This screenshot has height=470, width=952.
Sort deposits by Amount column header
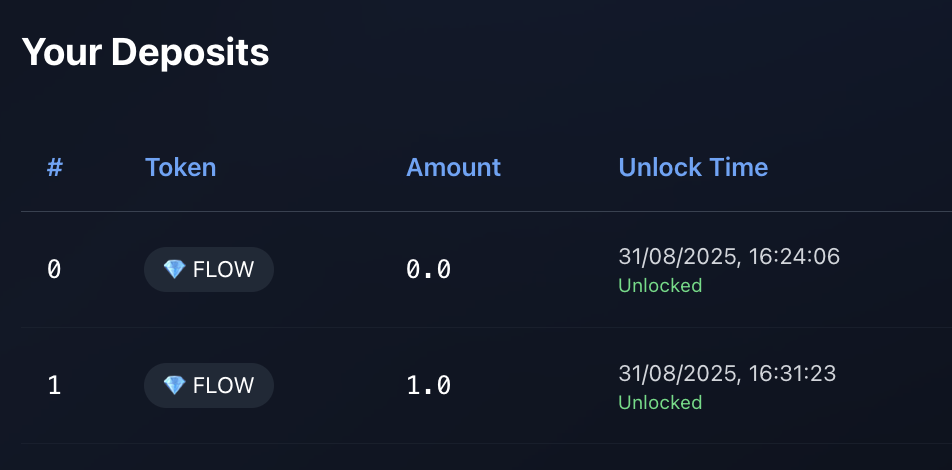453,167
